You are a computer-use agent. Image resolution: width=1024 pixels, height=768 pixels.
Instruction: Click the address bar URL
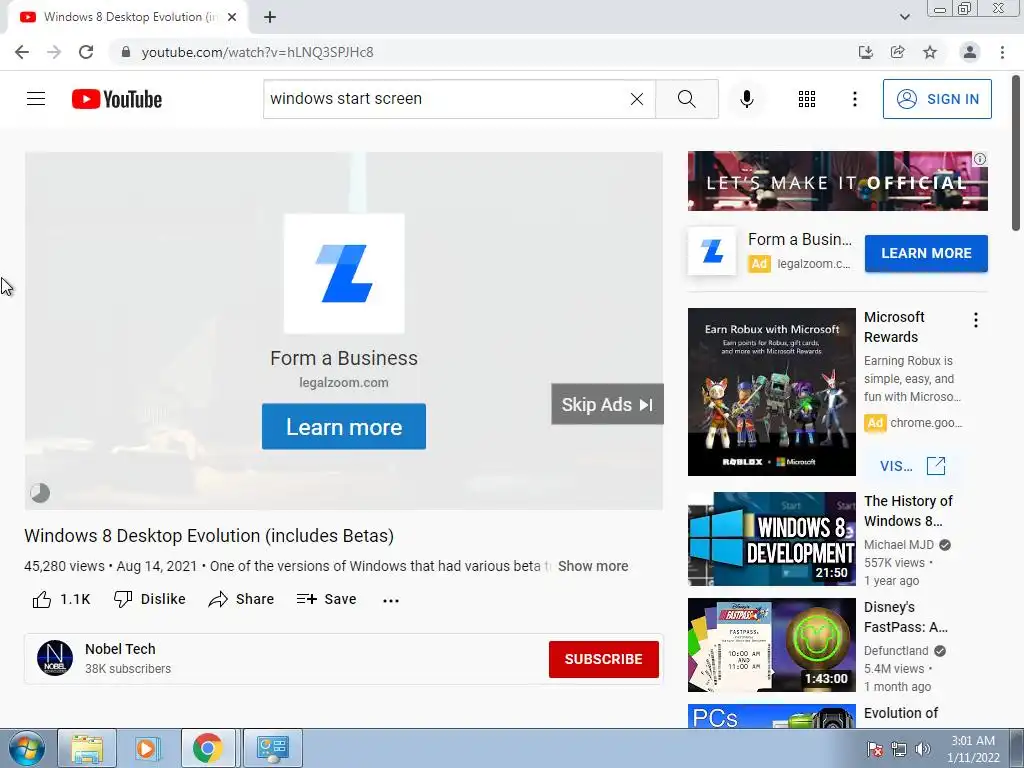click(257, 52)
